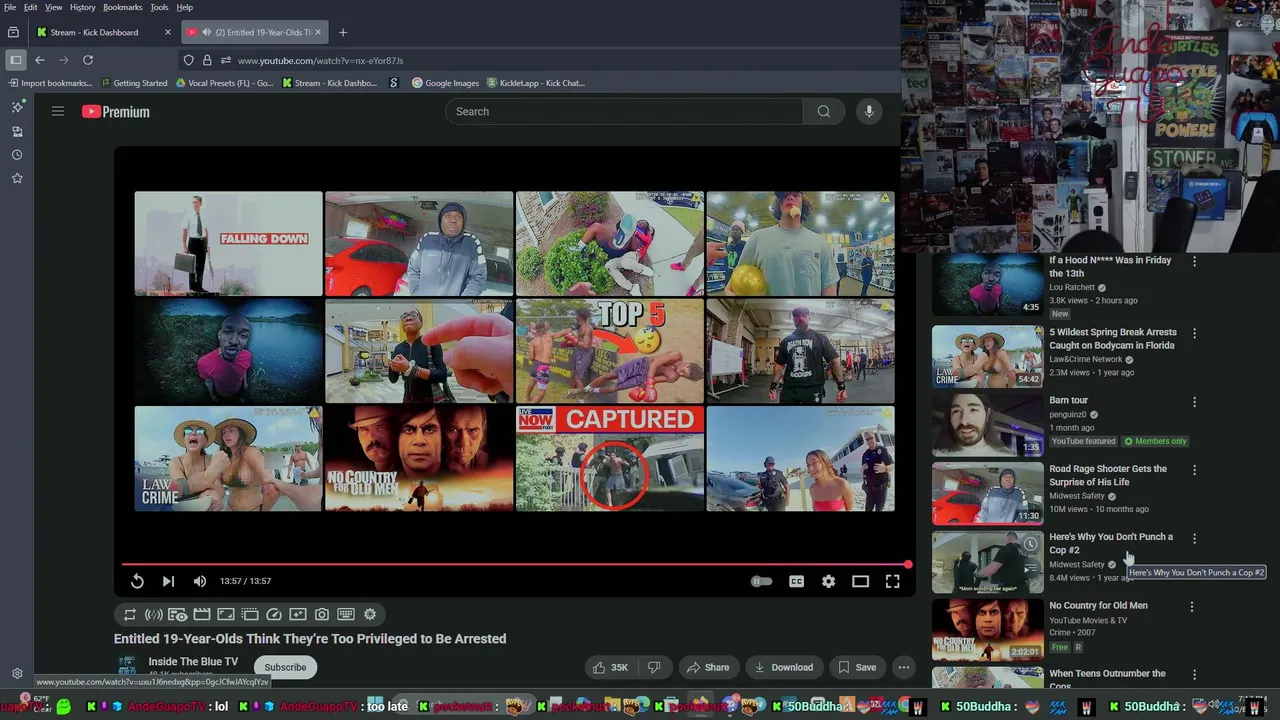This screenshot has width=1280, height=720.
Task: Enter fullscreen mode
Action: 893,581
